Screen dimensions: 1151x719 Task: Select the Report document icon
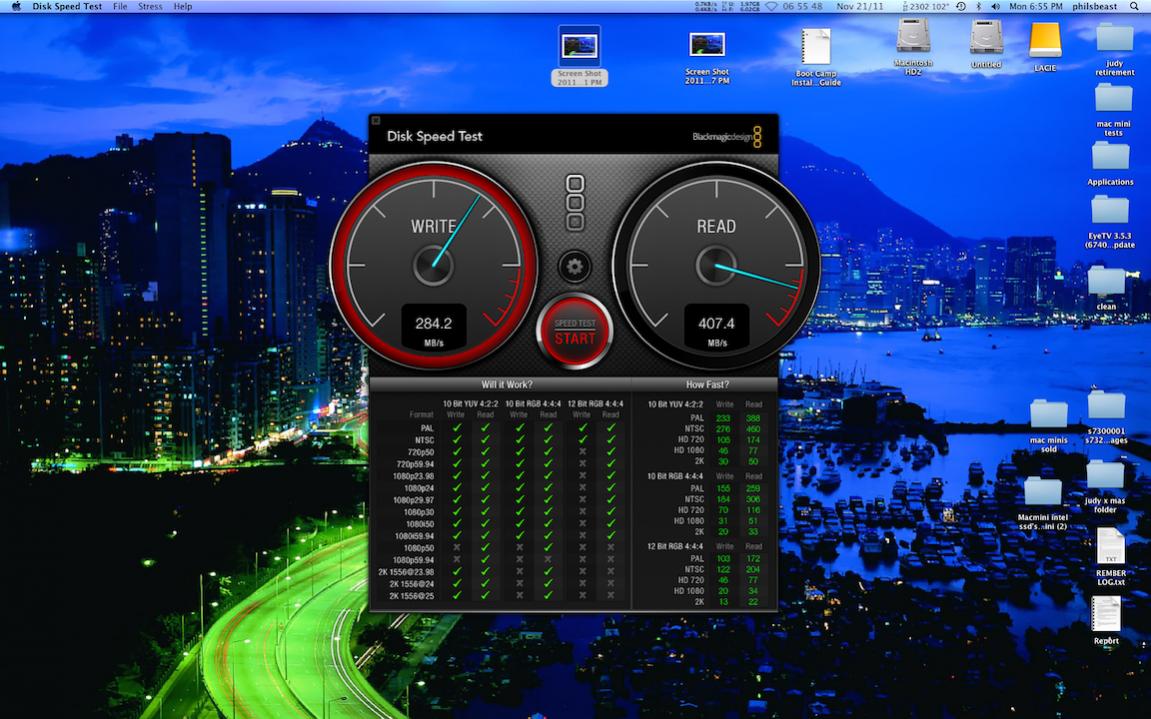(x=1106, y=621)
